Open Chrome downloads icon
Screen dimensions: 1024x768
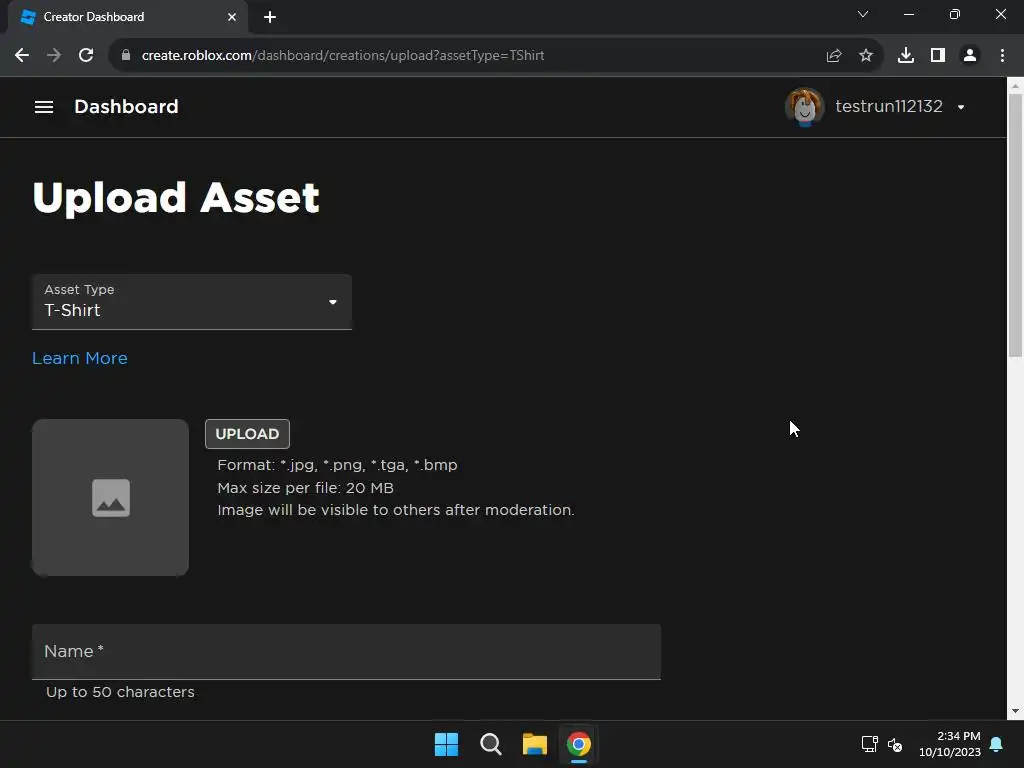pos(906,56)
